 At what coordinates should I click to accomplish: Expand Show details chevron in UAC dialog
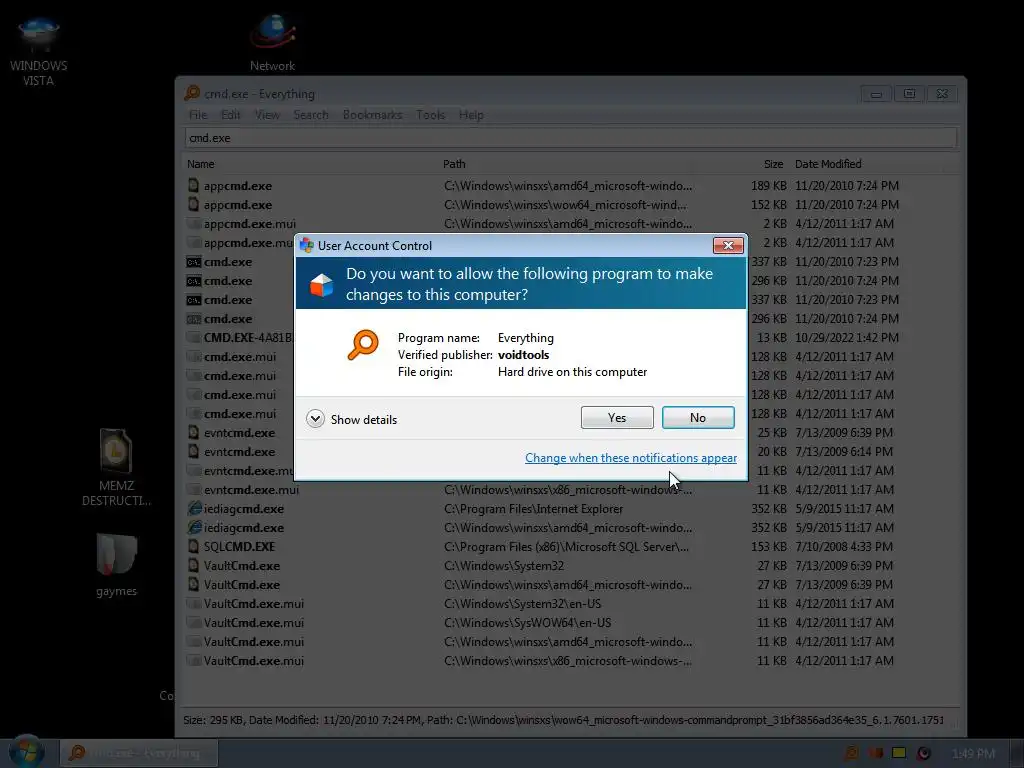(315, 419)
